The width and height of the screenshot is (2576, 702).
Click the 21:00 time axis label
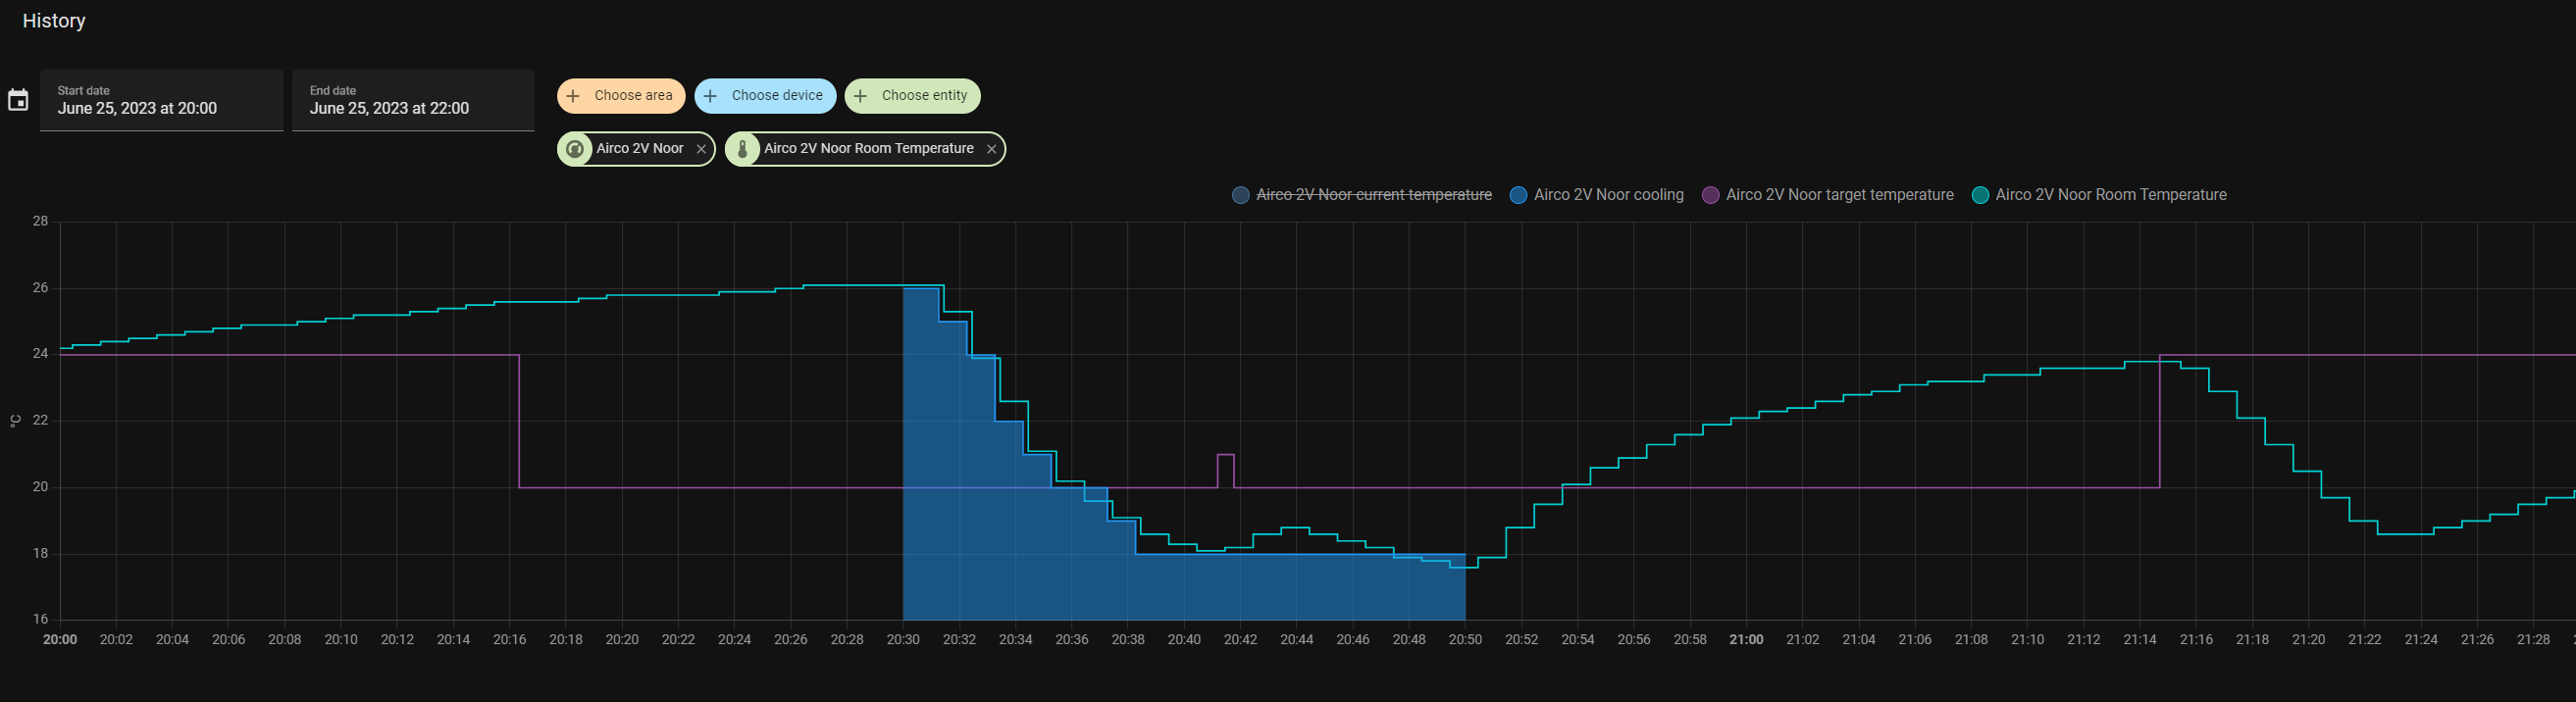tap(1746, 640)
